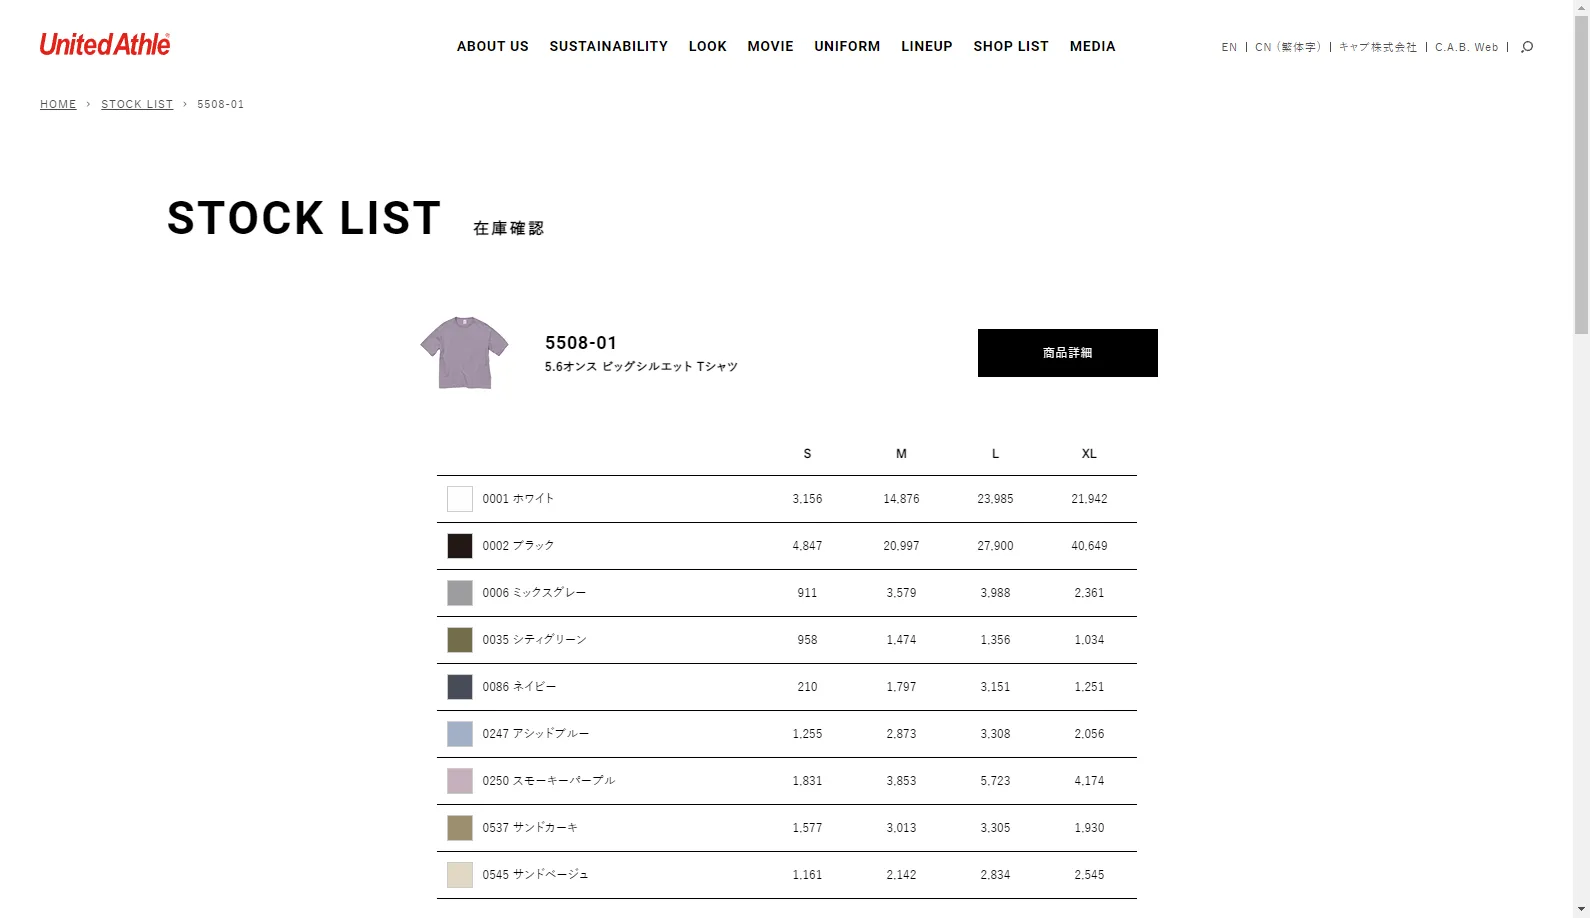Open the search magnifier icon

pos(1527,47)
